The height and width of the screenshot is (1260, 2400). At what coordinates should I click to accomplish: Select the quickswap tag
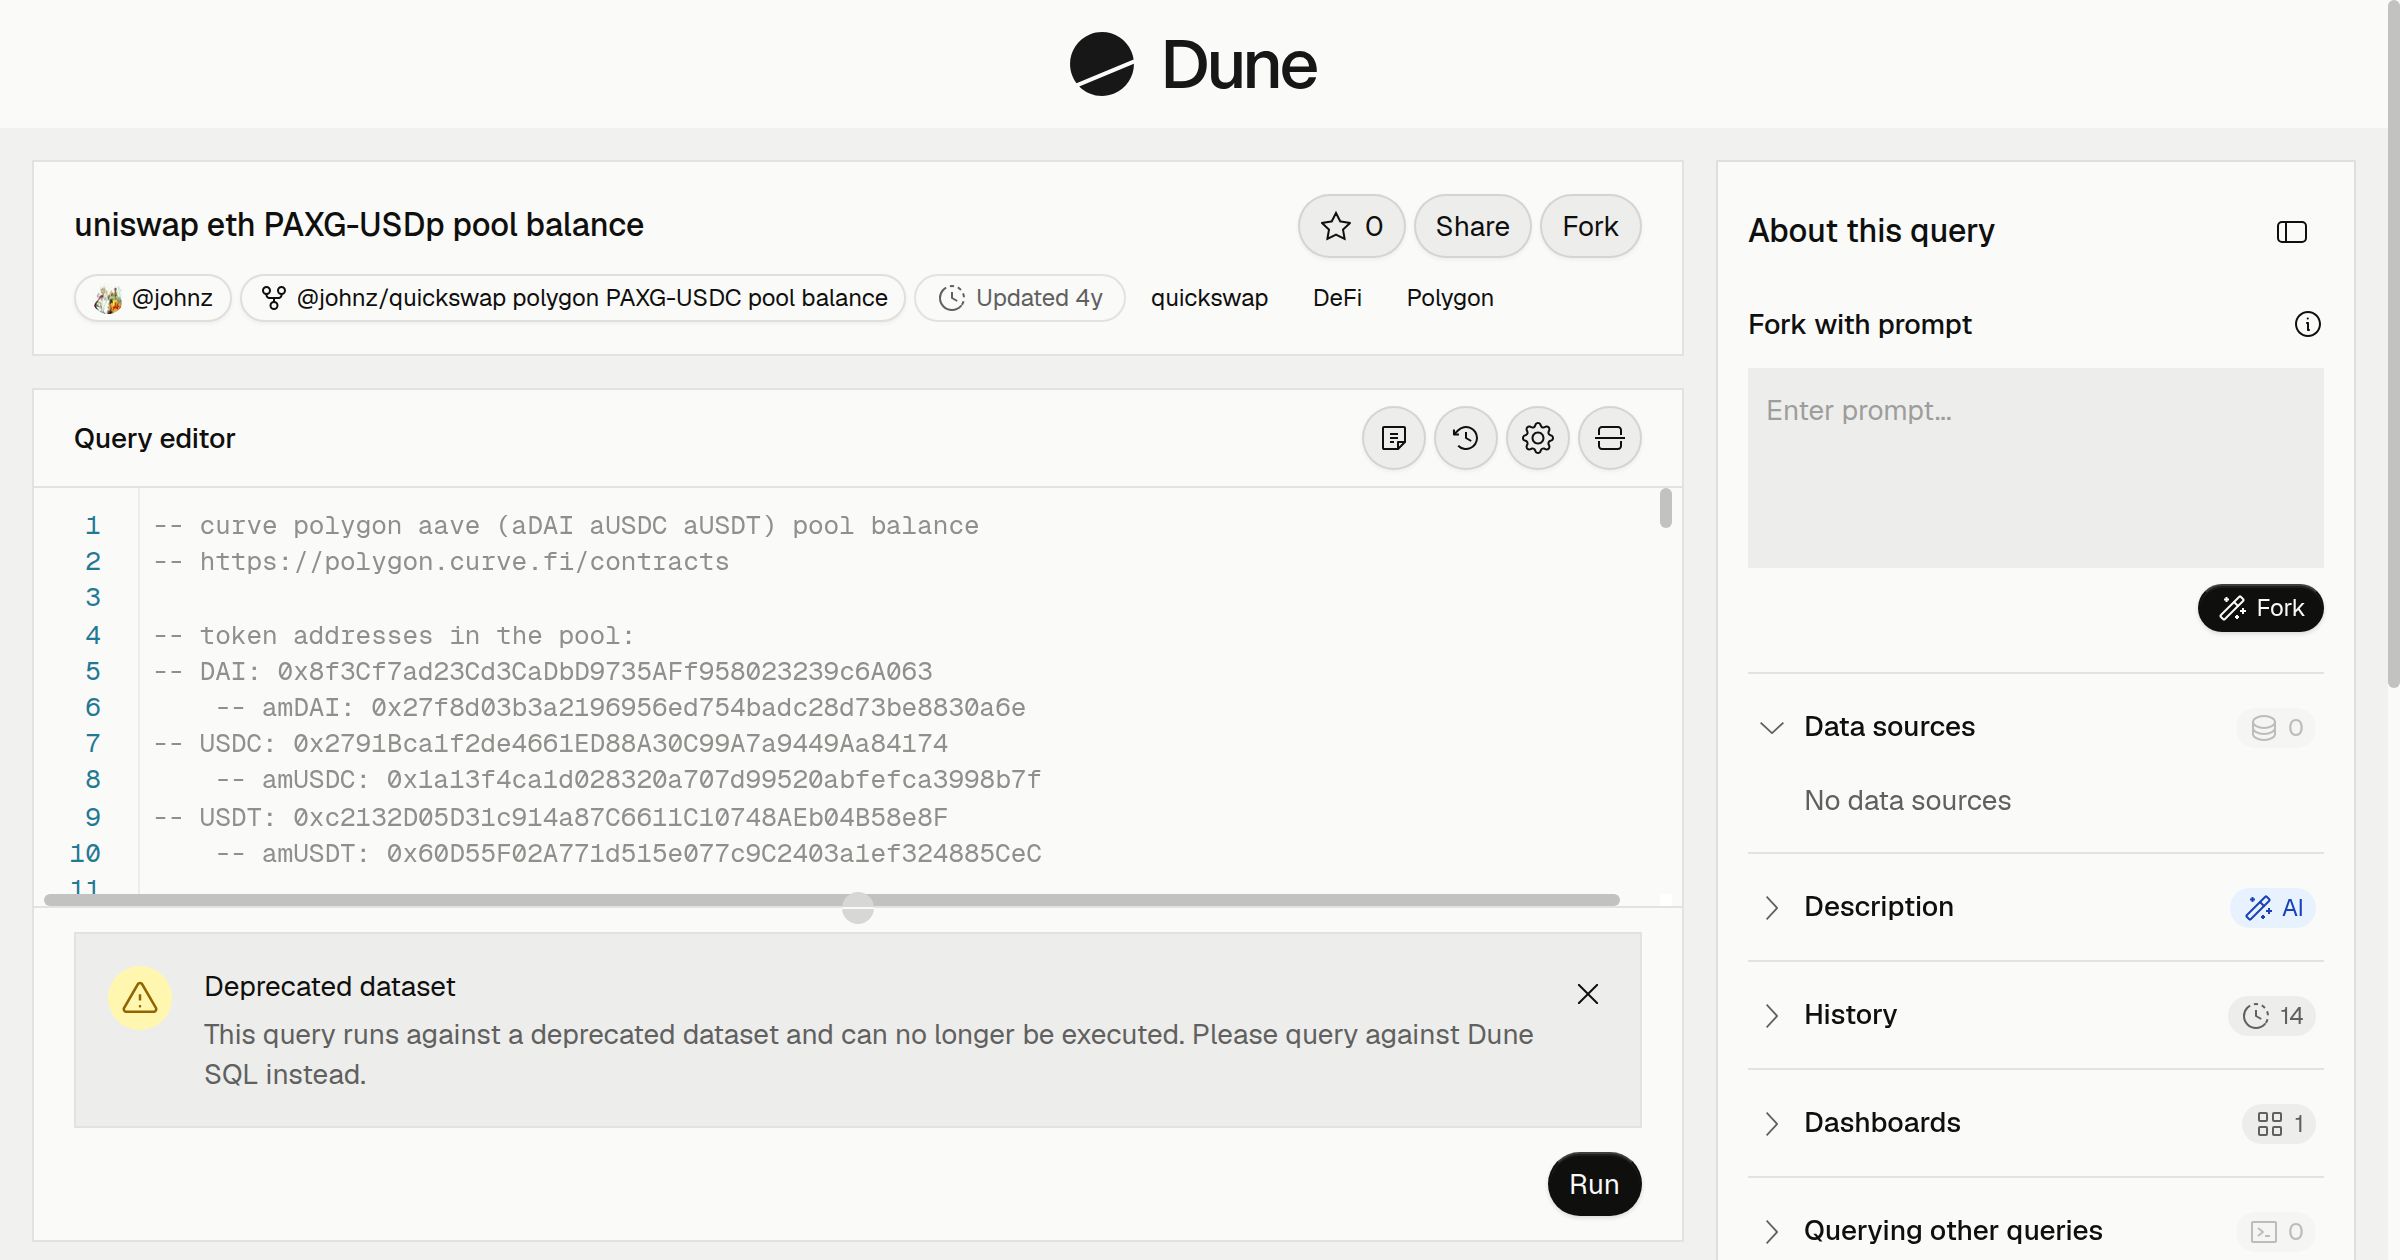coord(1209,298)
